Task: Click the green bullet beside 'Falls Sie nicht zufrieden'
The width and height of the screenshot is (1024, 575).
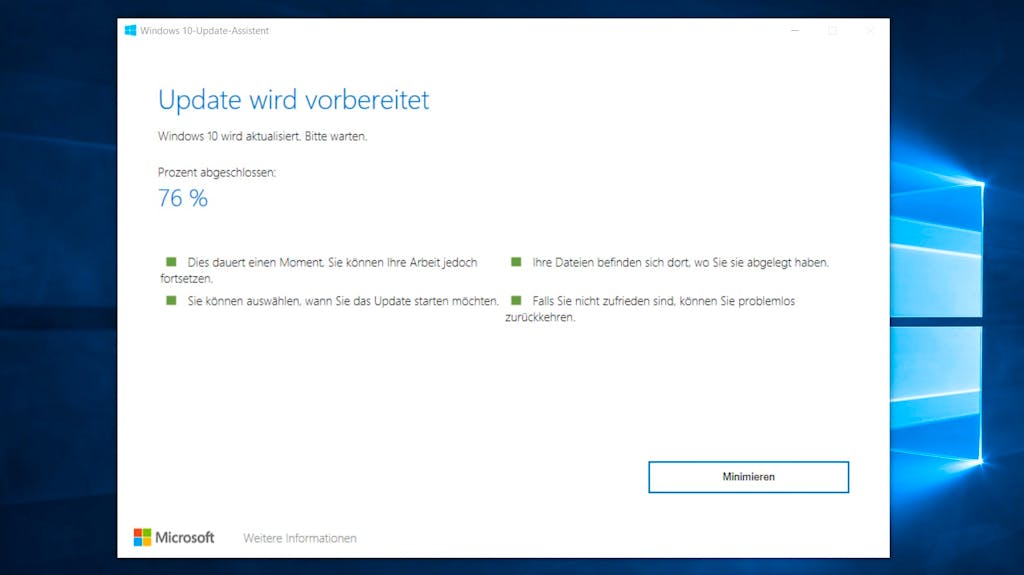Action: point(516,301)
